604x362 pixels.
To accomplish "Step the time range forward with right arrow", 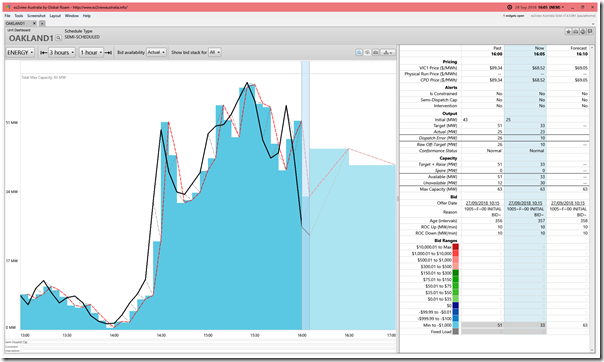I will [109, 52].
